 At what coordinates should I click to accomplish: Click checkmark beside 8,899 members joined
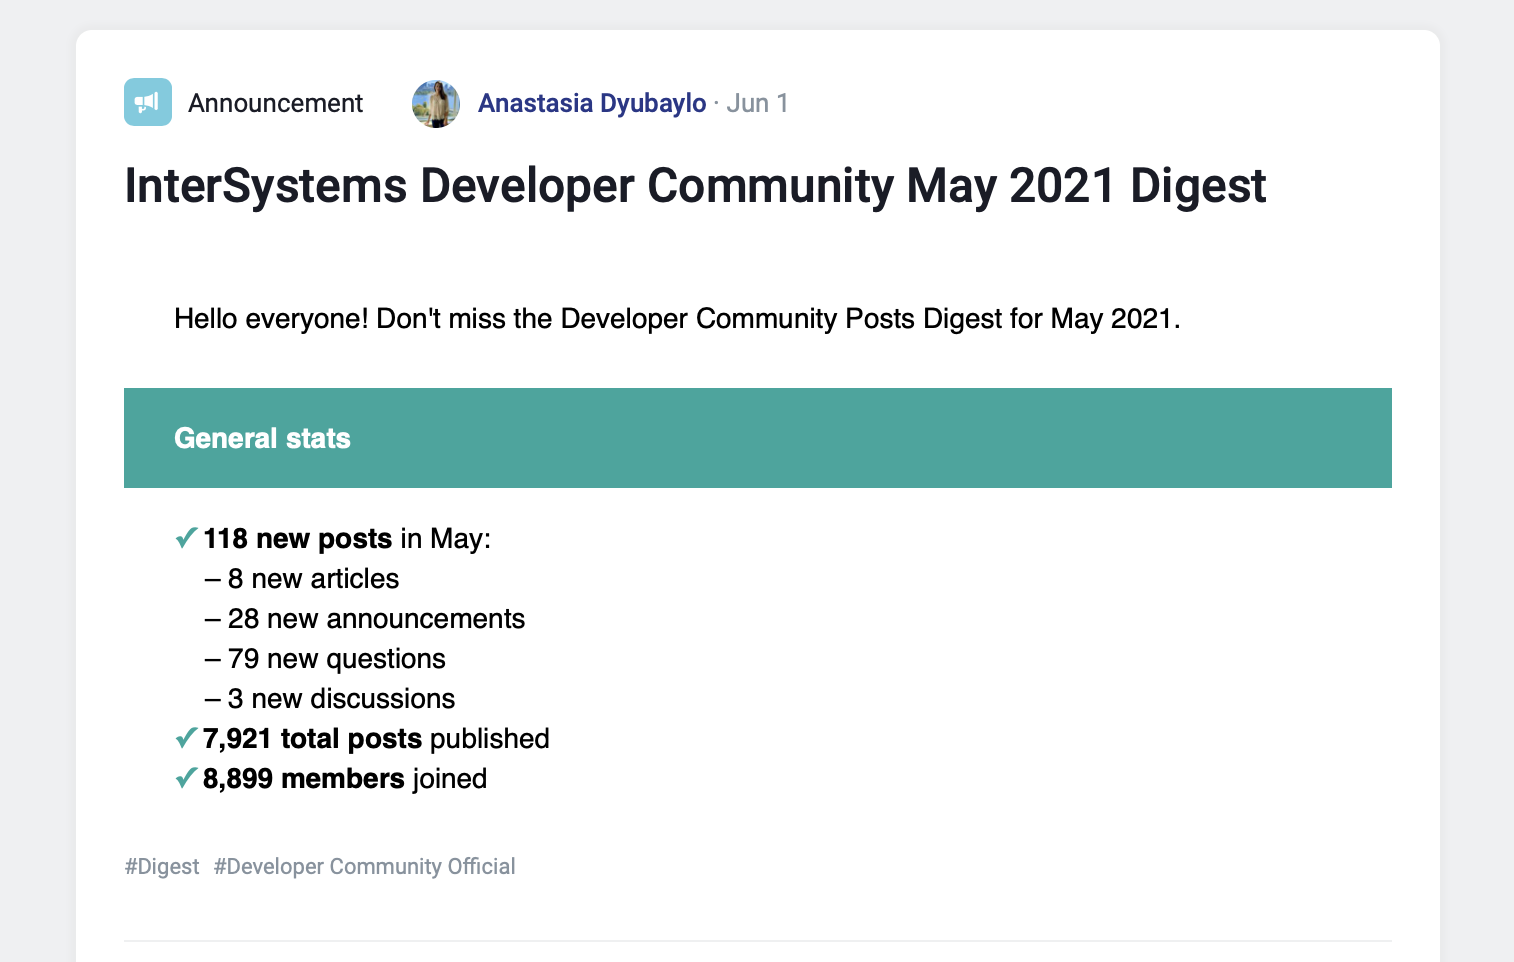[186, 778]
